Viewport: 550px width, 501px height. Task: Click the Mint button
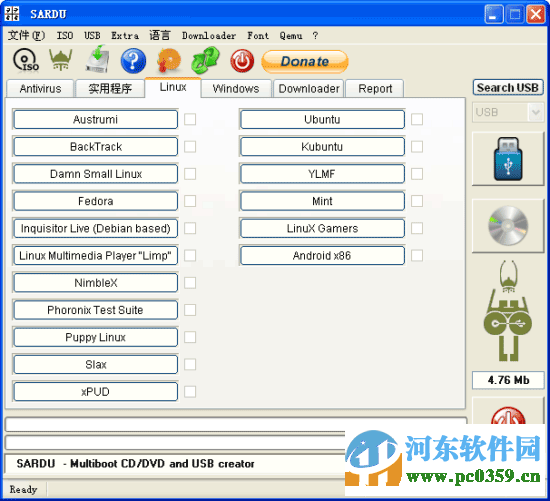(322, 201)
